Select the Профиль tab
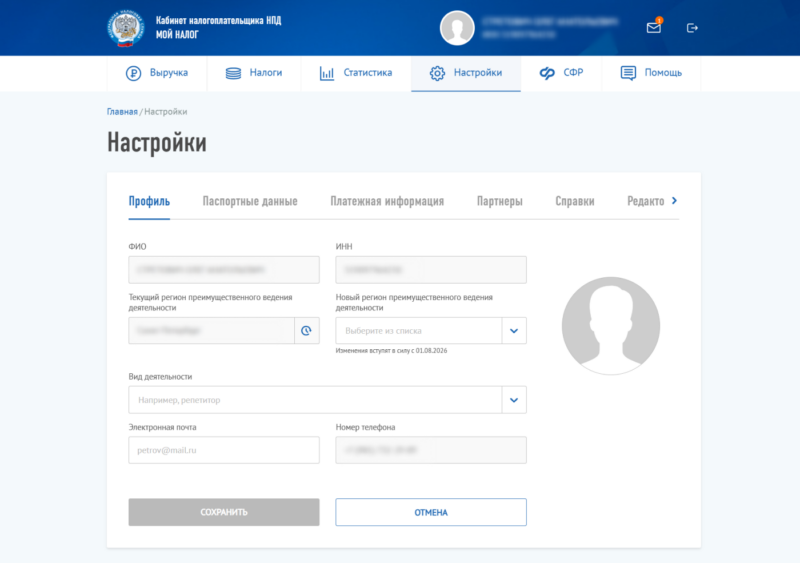800x563 pixels. tap(149, 201)
